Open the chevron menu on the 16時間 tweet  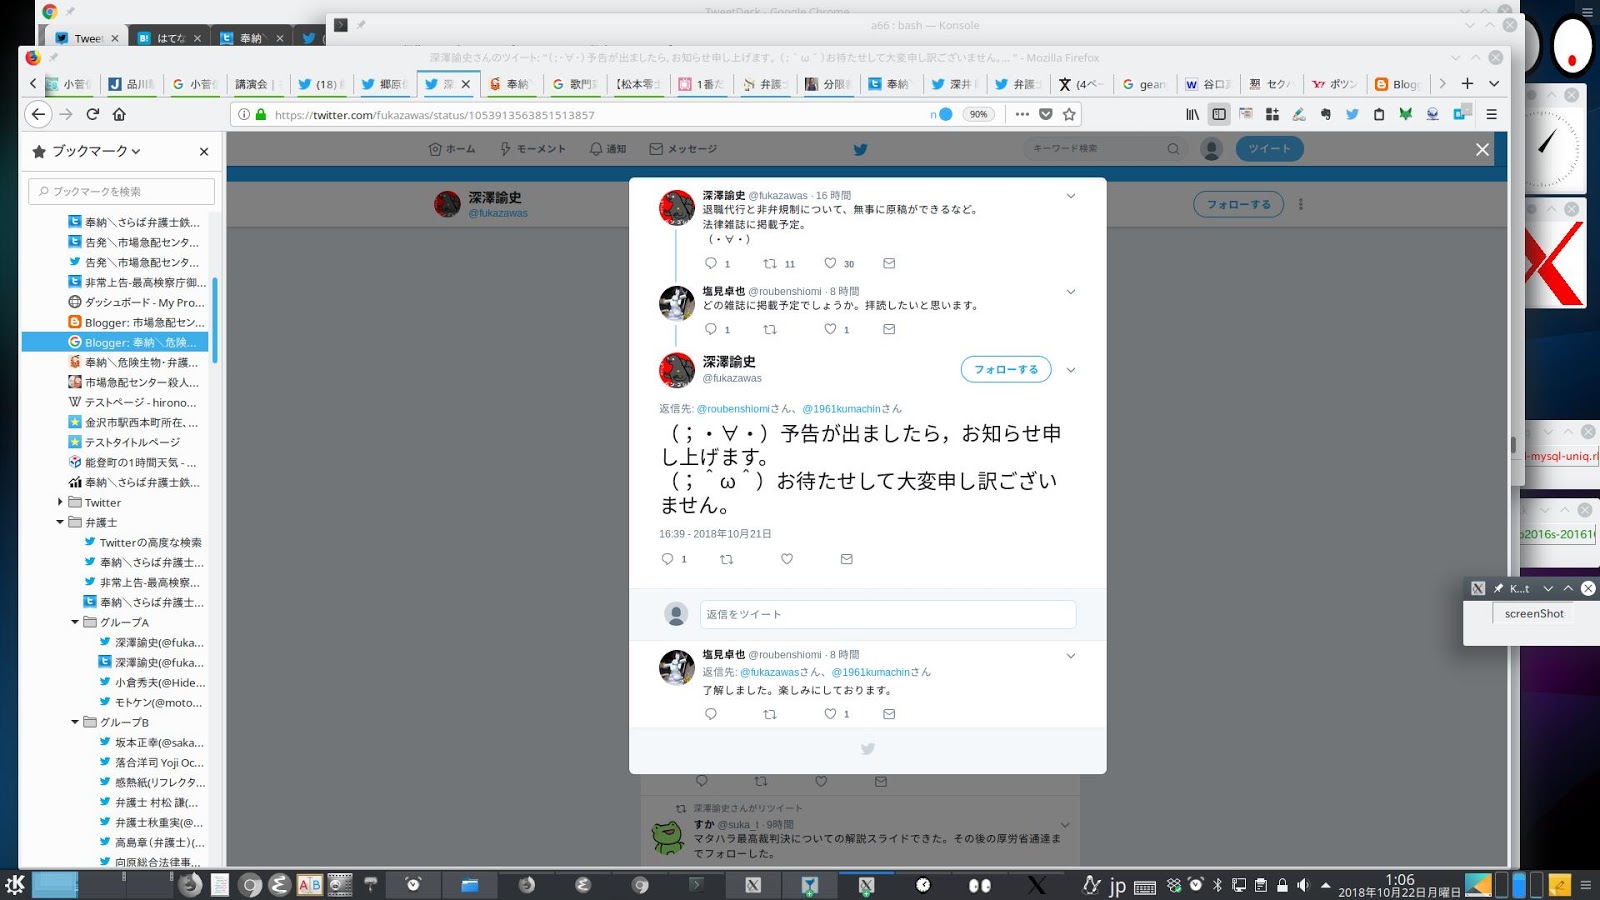[1071, 196]
